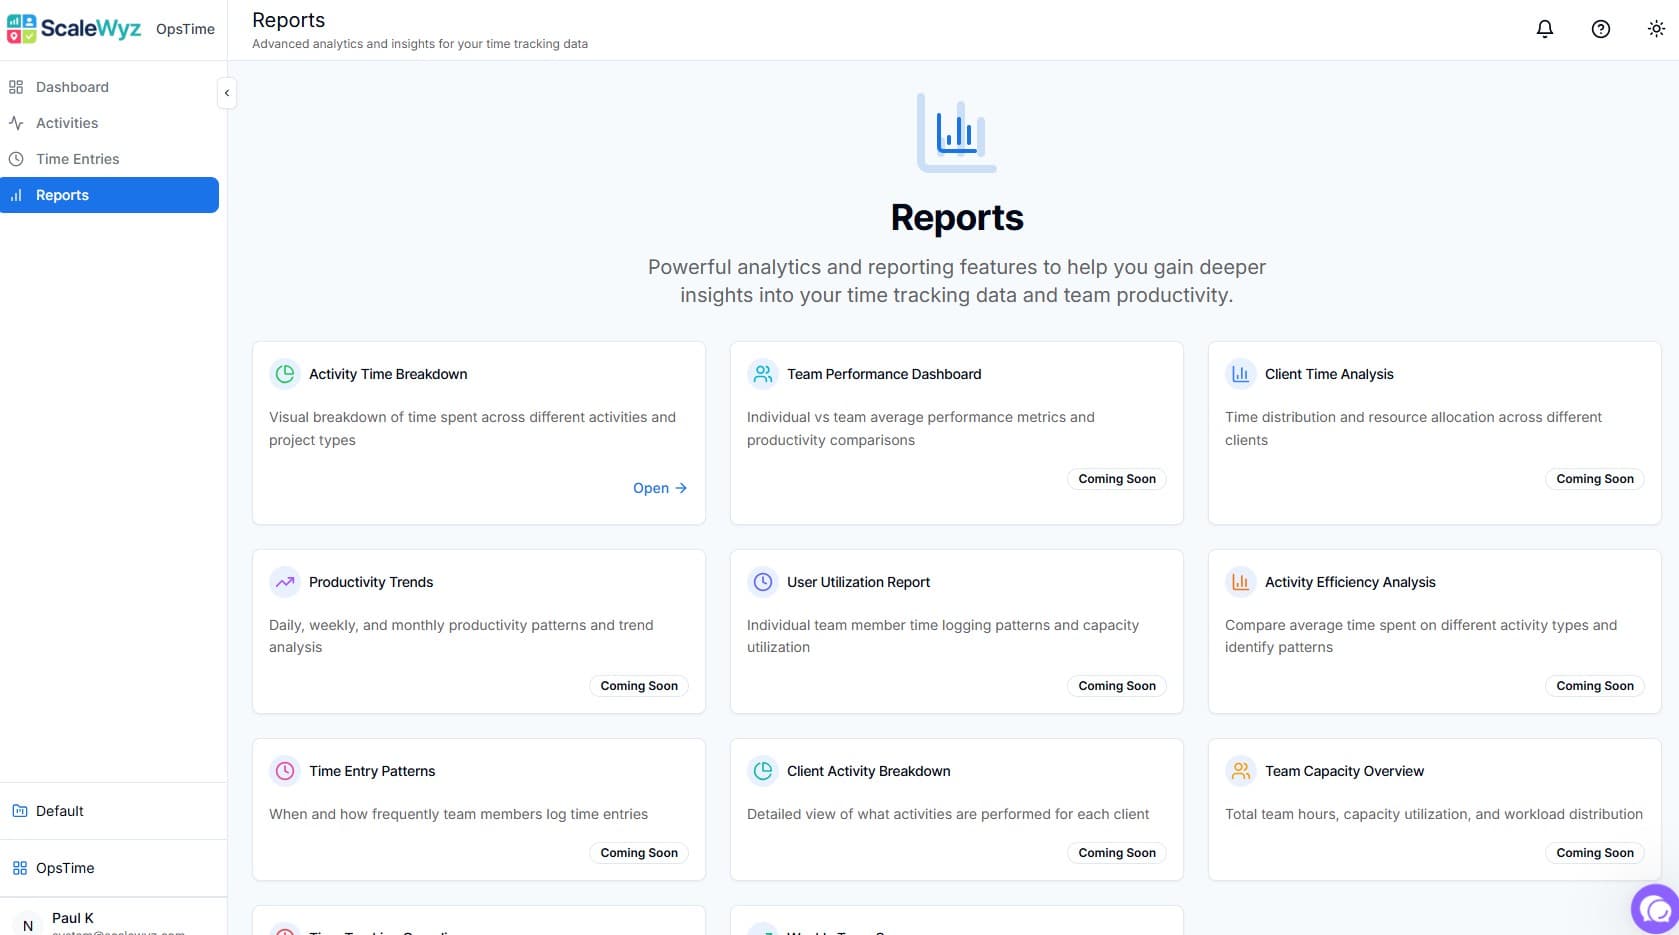The image size is (1679, 935).
Task: Open Activities in the sidebar
Action: 67,123
